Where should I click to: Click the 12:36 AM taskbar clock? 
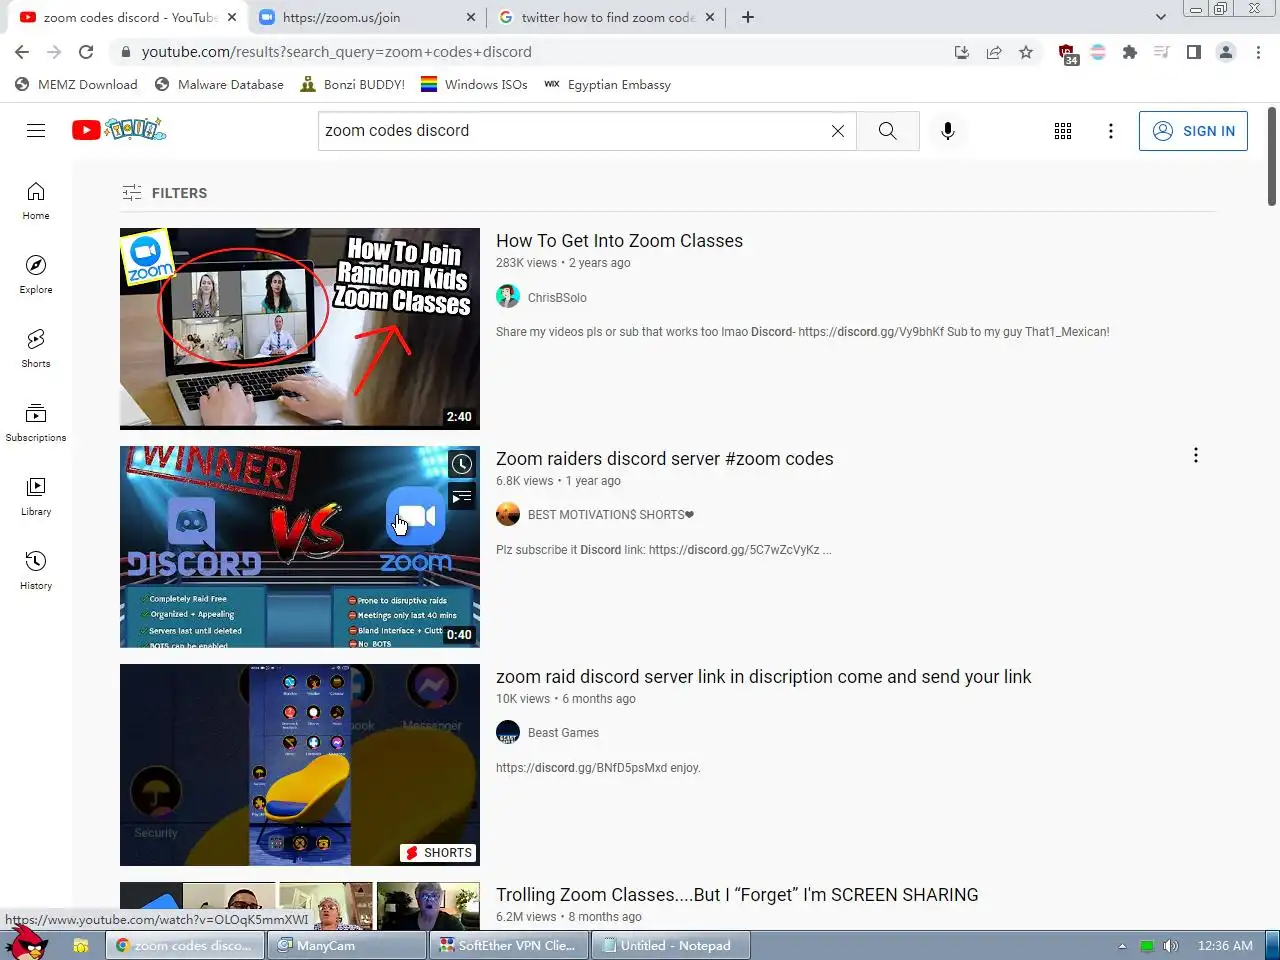[1225, 946]
